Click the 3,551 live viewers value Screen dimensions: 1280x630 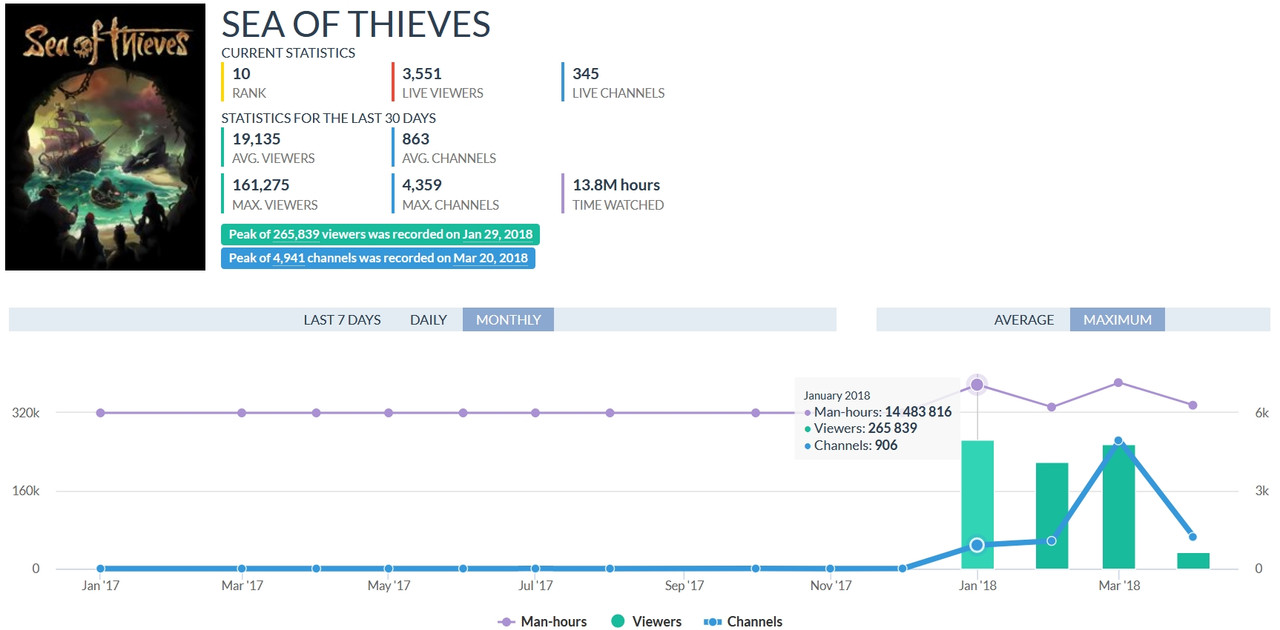coord(422,74)
